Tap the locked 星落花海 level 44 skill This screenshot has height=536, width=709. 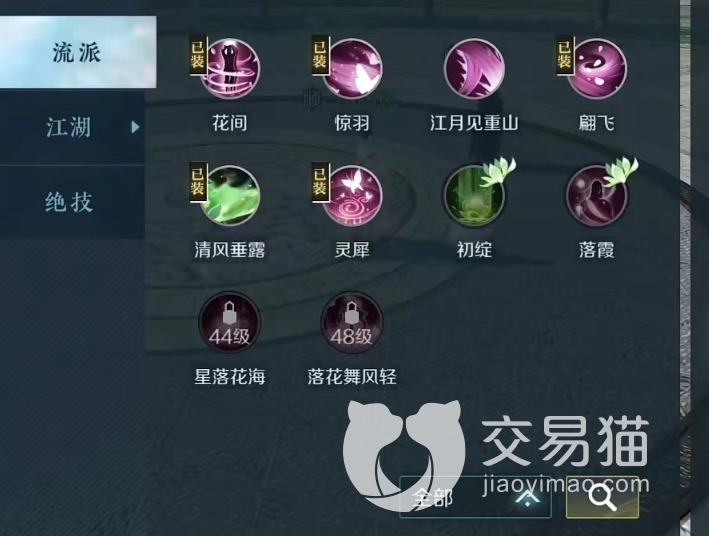(x=230, y=322)
